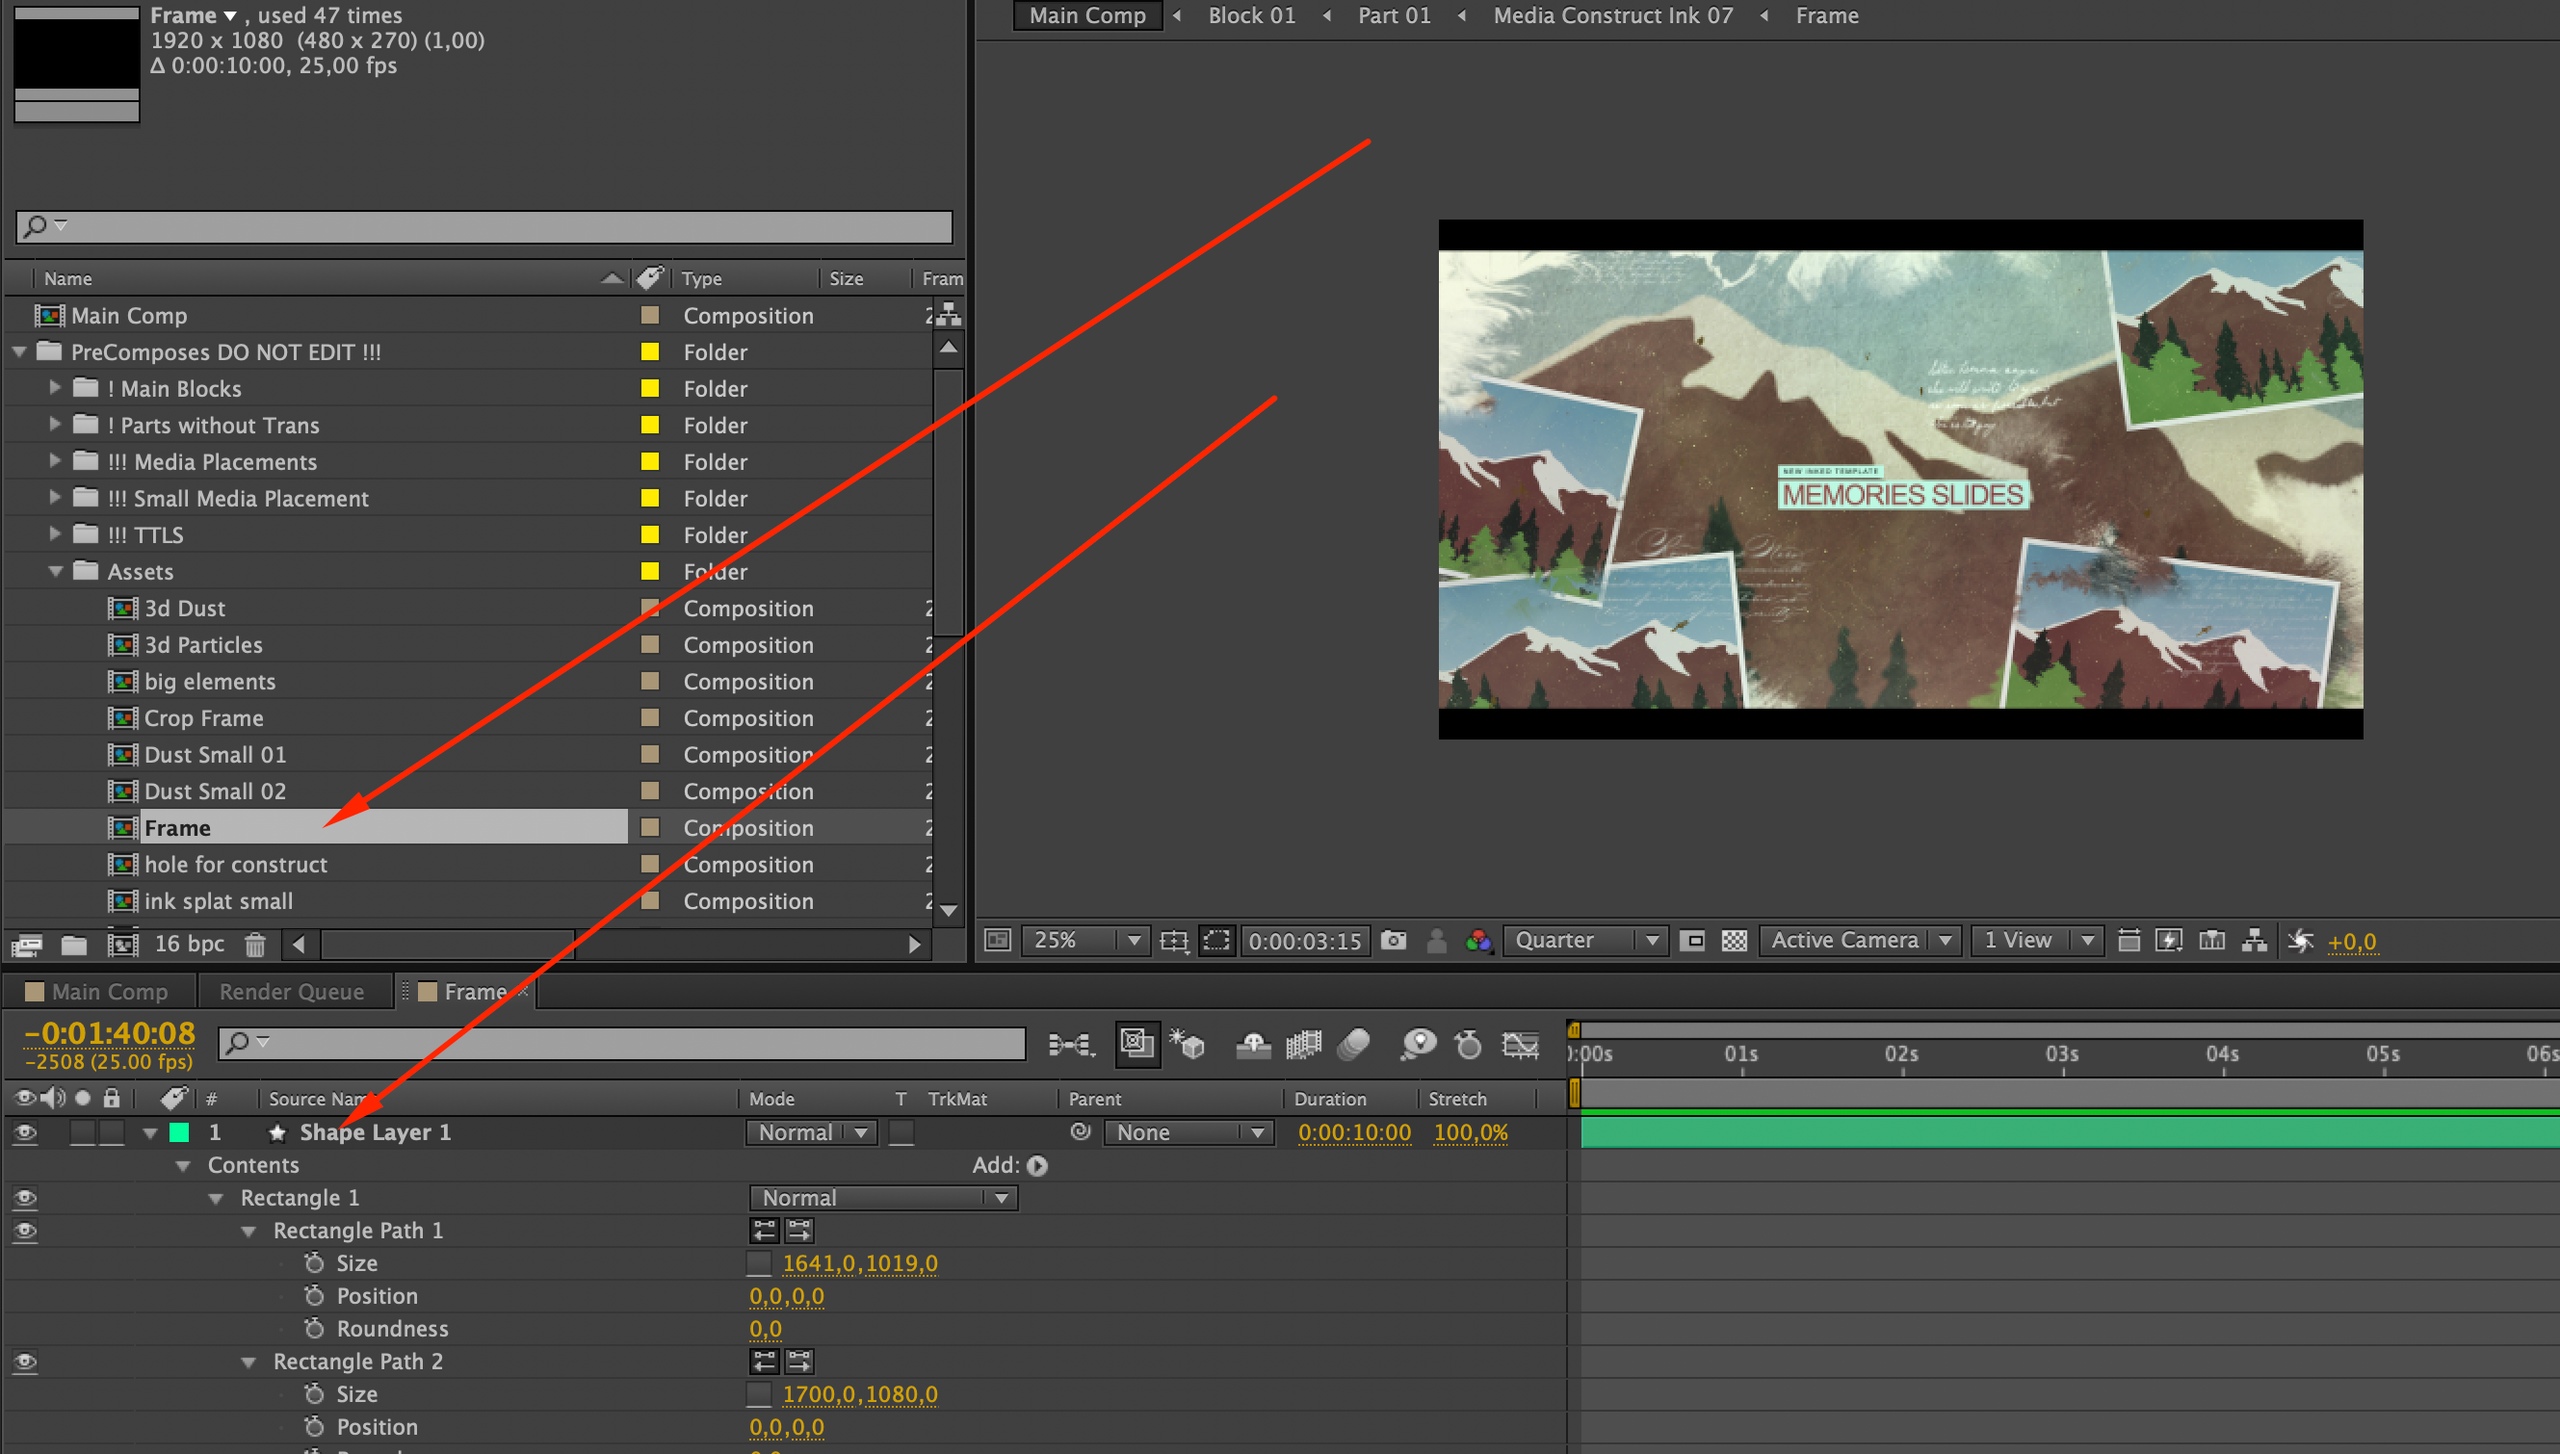Hide Shape Layer 1 with its eye icon
Screen dimensions: 2560x1454
(x=25, y=1132)
